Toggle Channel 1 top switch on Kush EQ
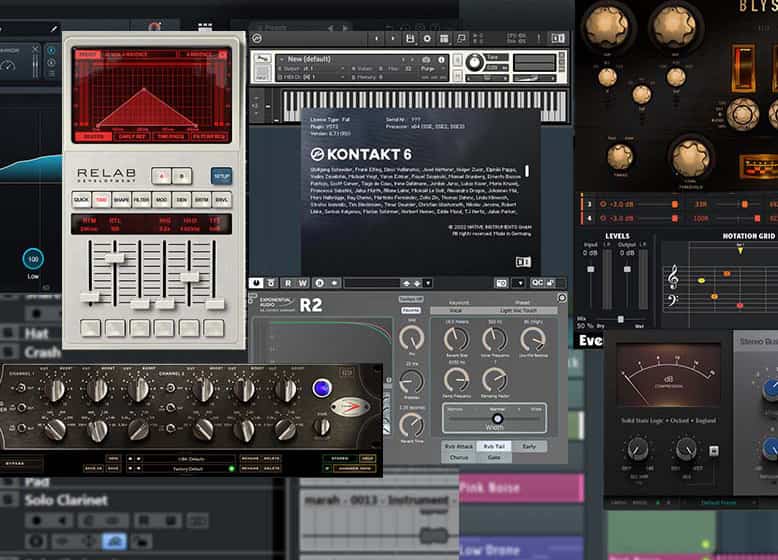The image size is (778, 560). (20, 387)
